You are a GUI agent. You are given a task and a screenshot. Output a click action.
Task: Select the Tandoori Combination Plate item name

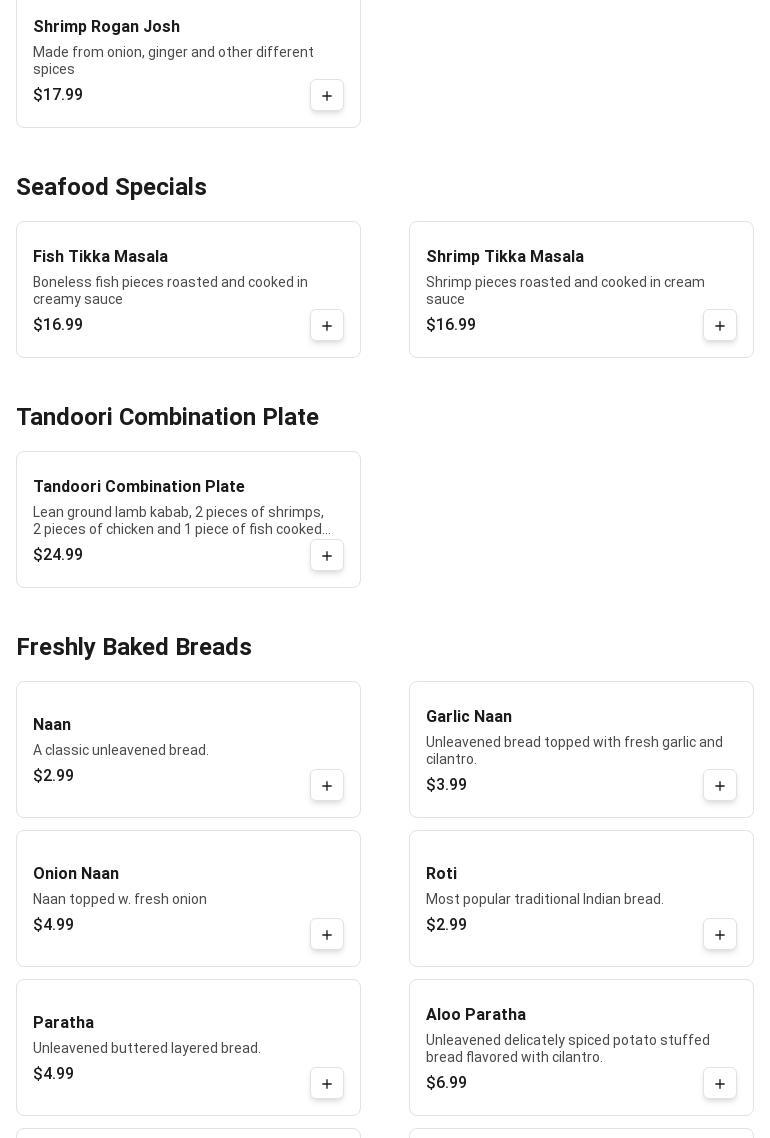coord(139,487)
